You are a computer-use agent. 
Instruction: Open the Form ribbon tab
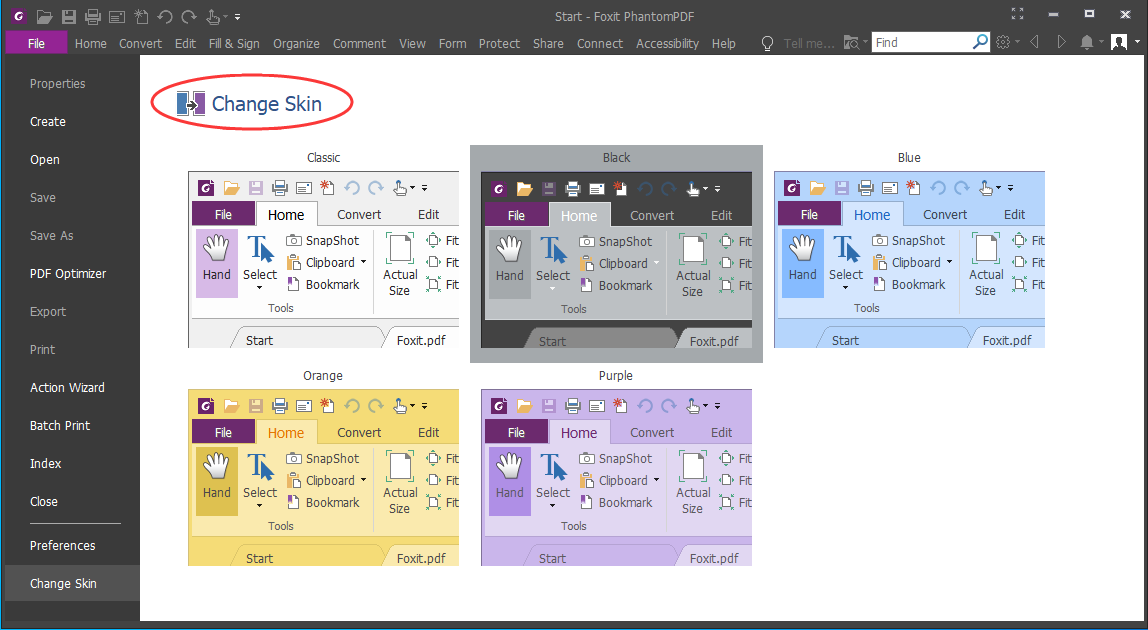452,43
